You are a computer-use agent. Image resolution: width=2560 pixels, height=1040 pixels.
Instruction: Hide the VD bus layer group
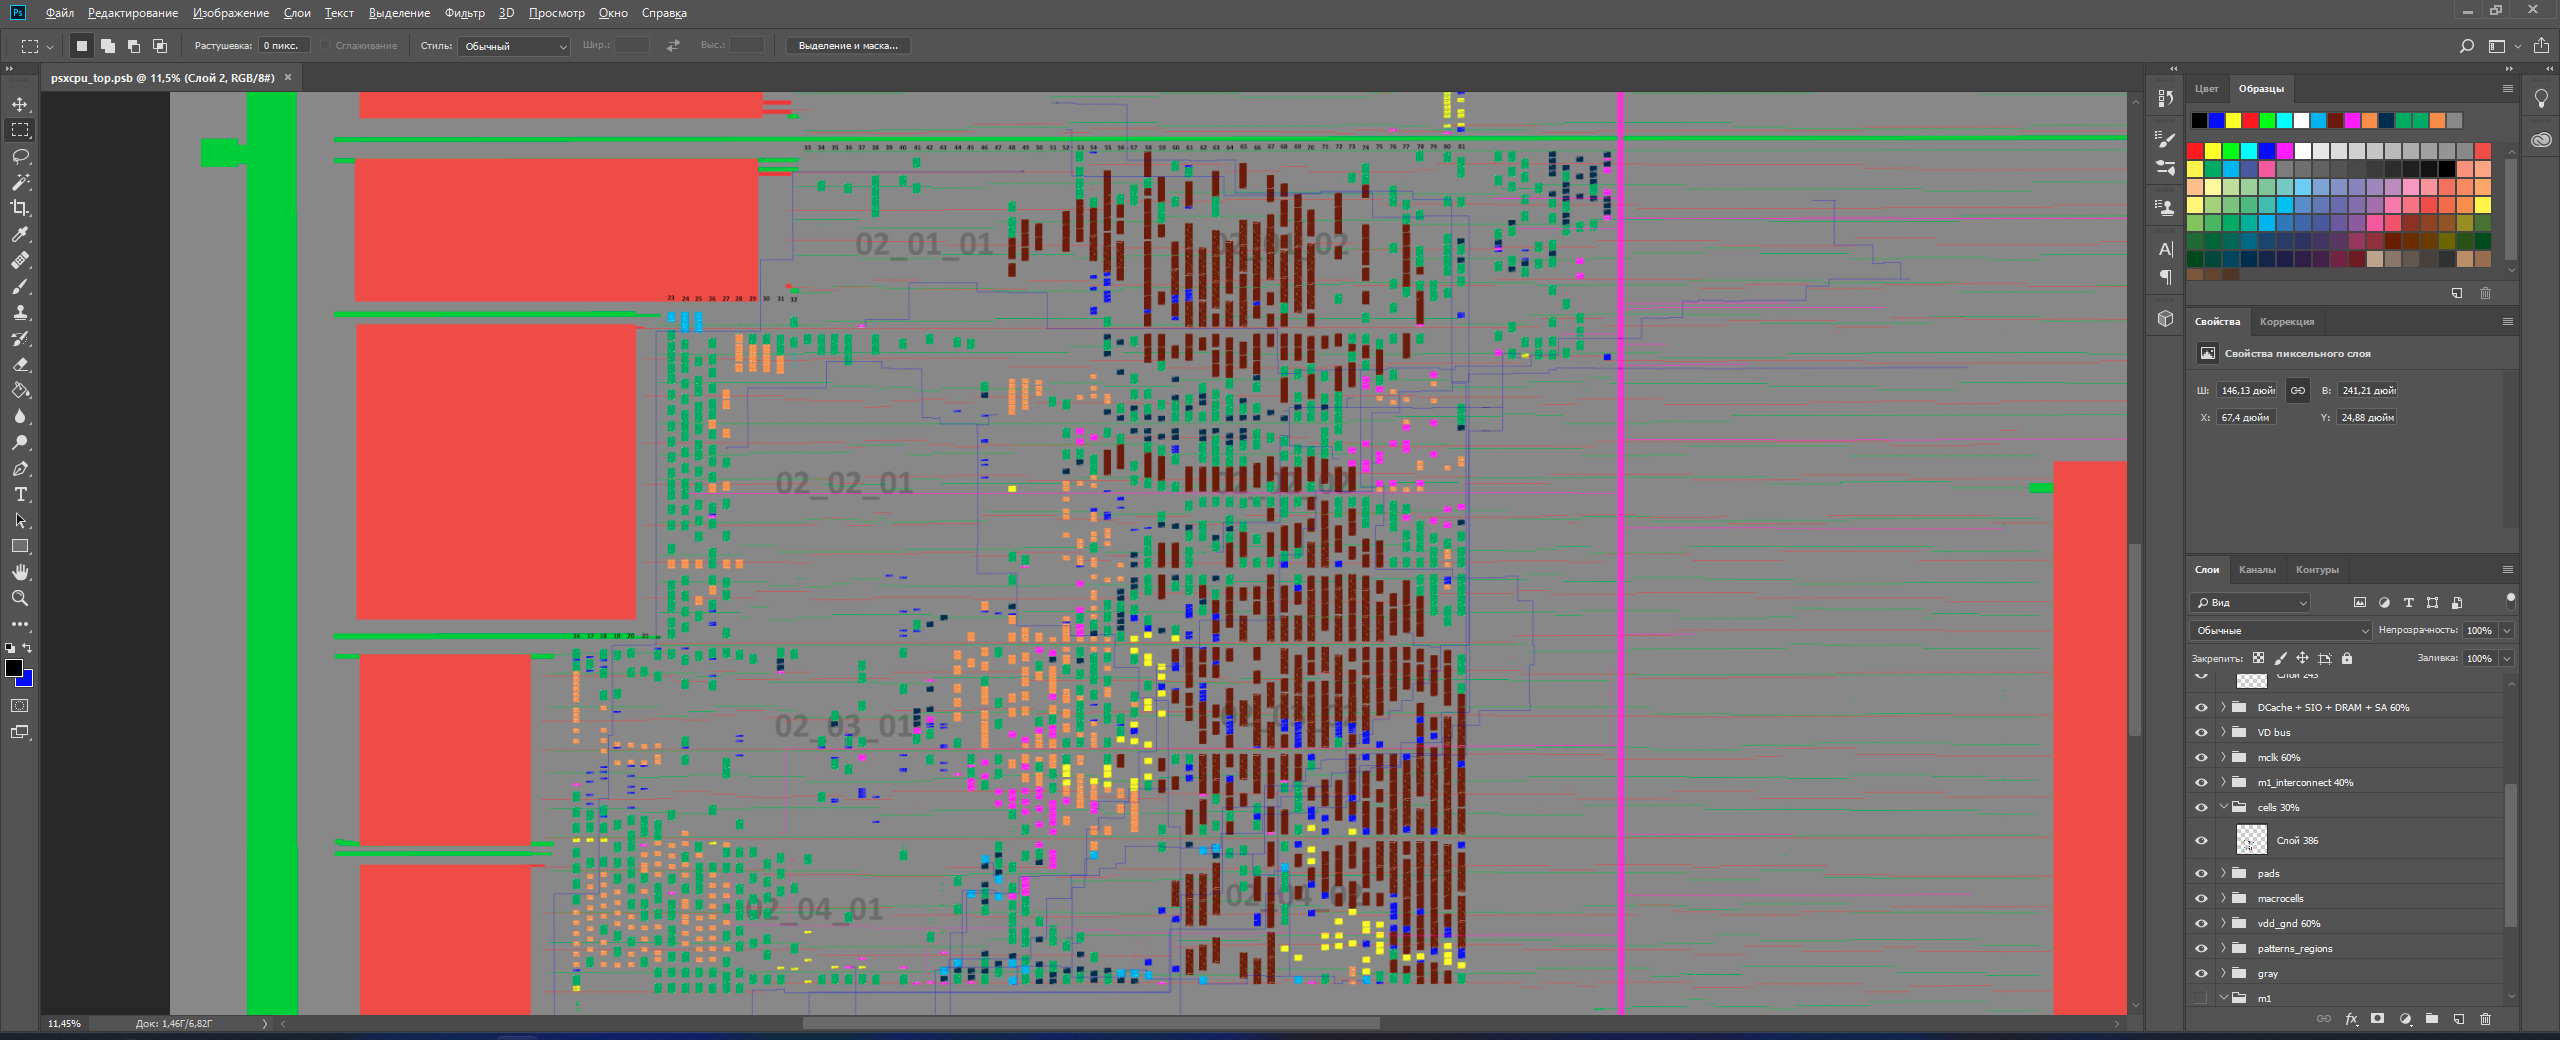pyautogui.click(x=2201, y=732)
